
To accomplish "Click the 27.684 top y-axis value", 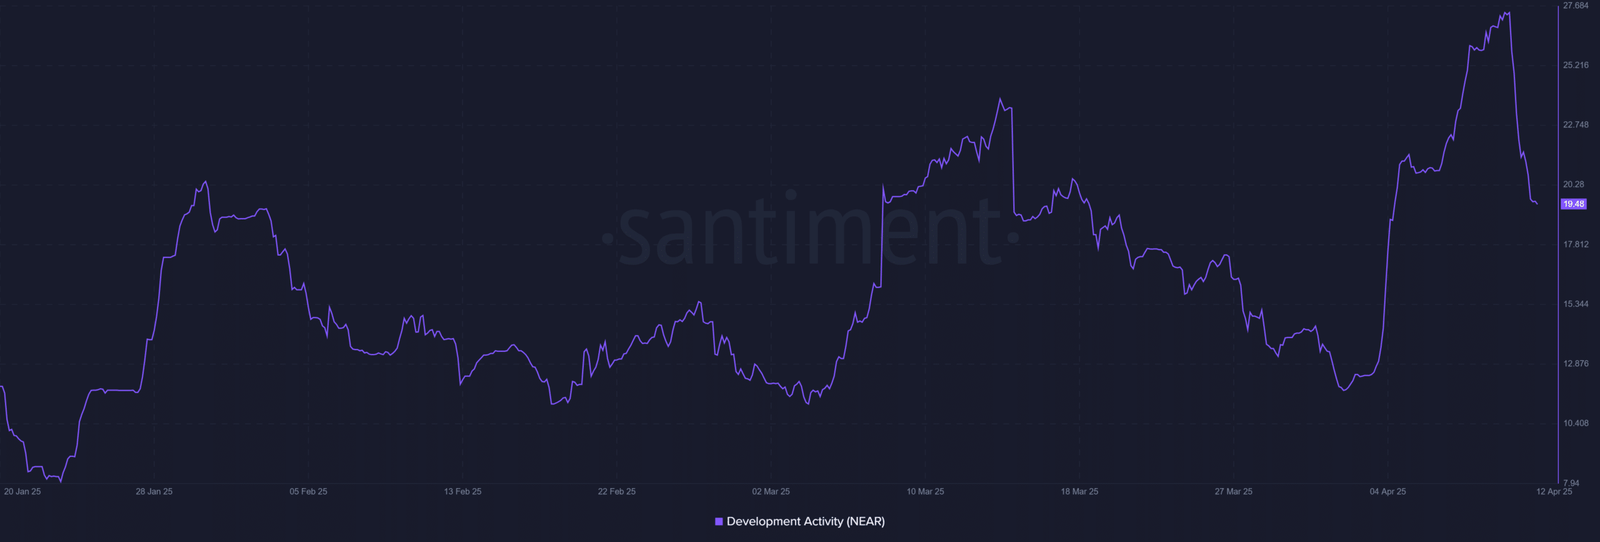I will point(1575,6).
